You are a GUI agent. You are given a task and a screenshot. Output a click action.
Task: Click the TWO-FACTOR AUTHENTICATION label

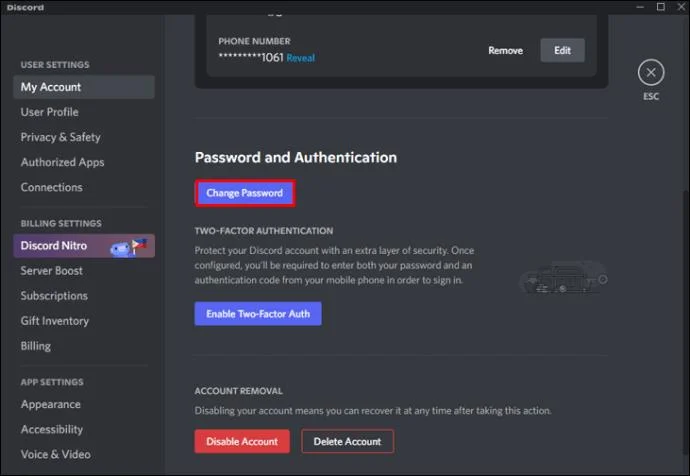click(x=264, y=231)
